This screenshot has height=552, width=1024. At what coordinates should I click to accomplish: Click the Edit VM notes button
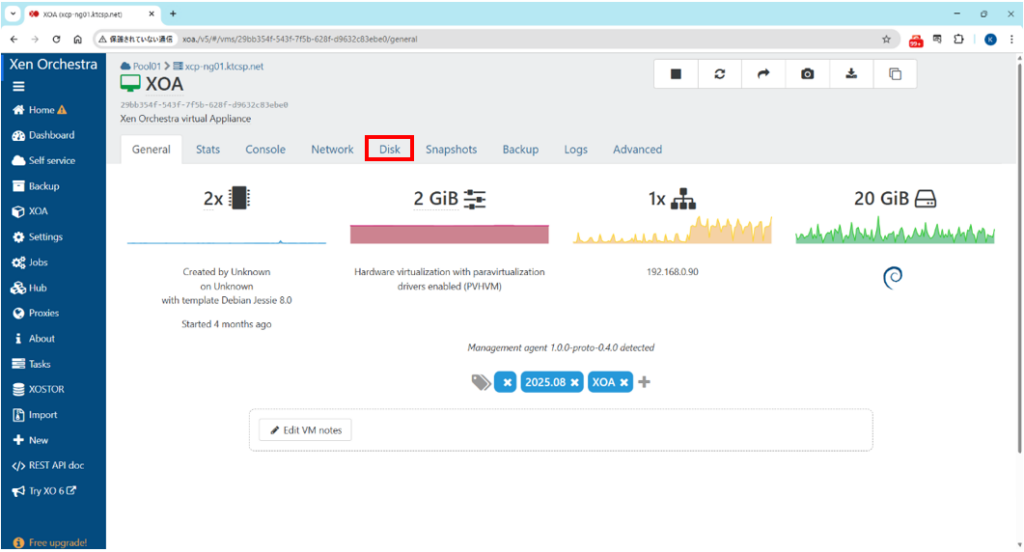click(x=305, y=430)
